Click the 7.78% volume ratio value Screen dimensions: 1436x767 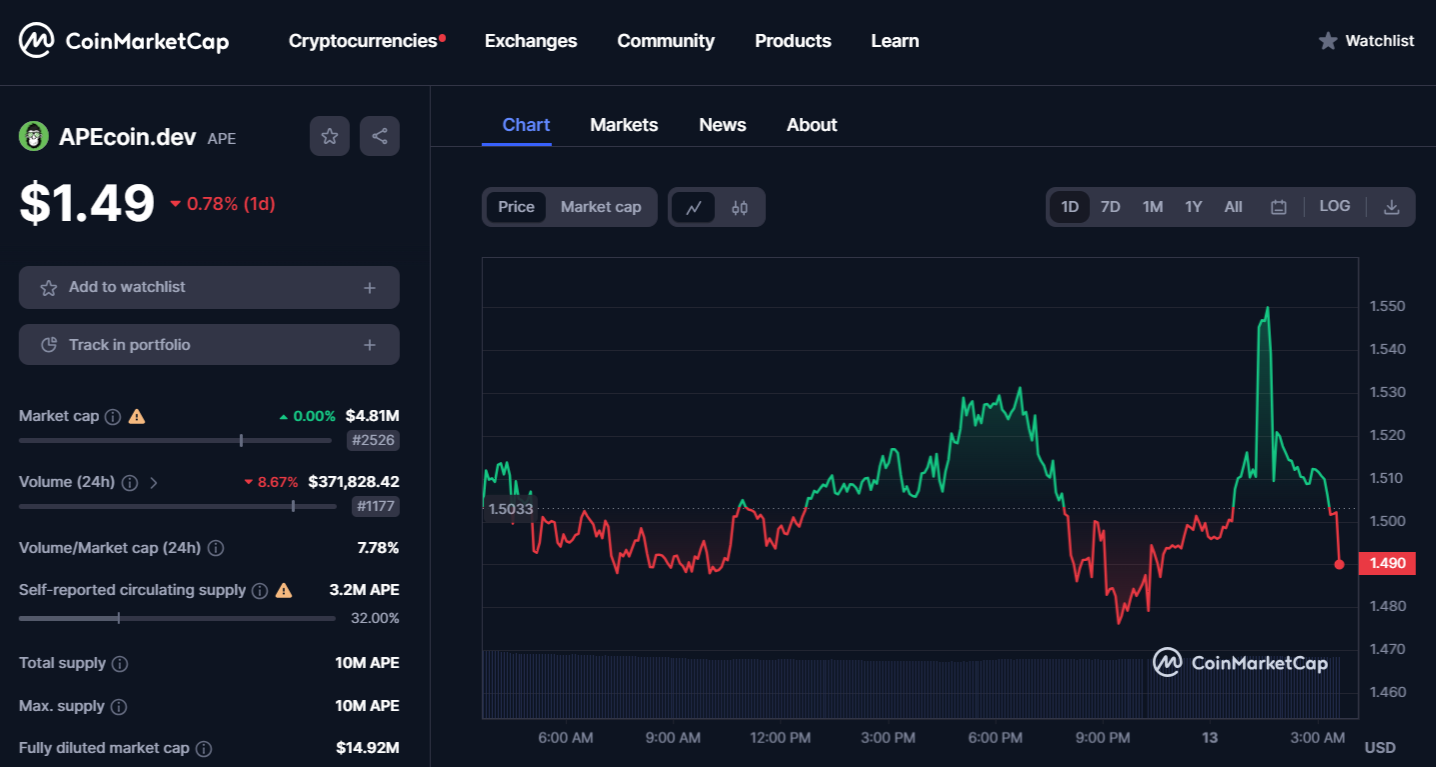378,548
